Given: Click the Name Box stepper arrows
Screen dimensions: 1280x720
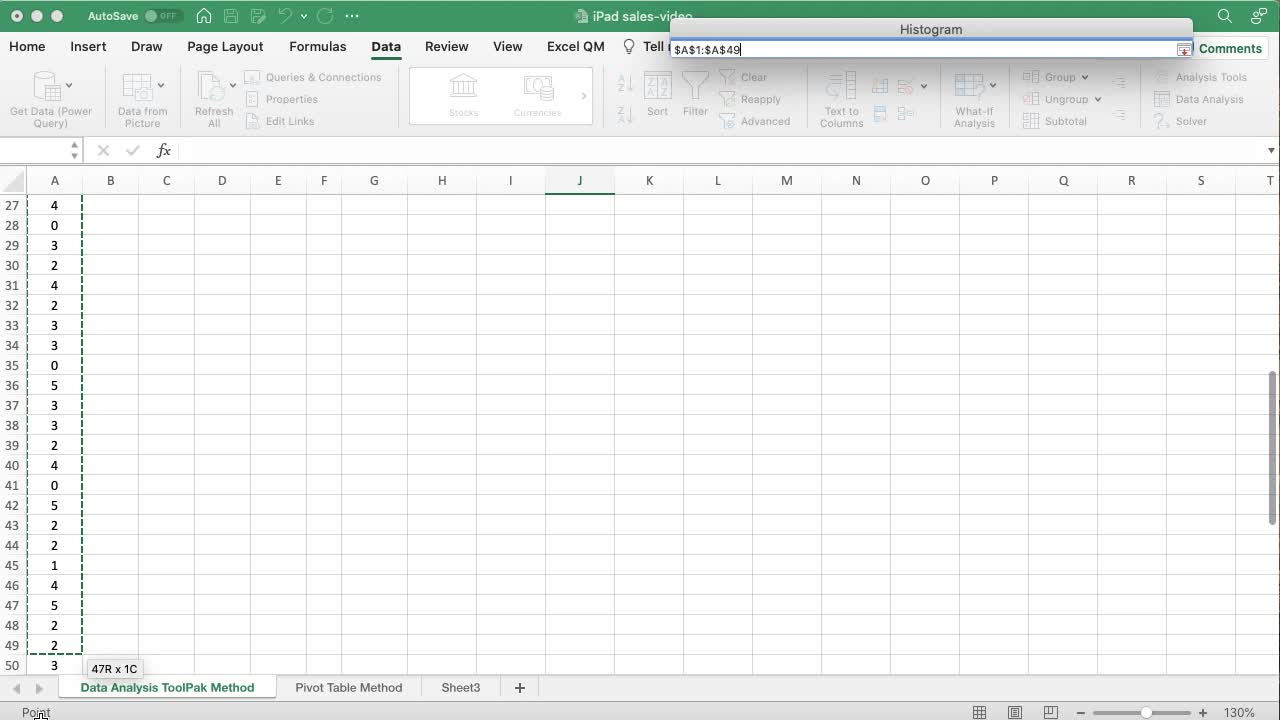Looking at the screenshot, I should (74, 150).
